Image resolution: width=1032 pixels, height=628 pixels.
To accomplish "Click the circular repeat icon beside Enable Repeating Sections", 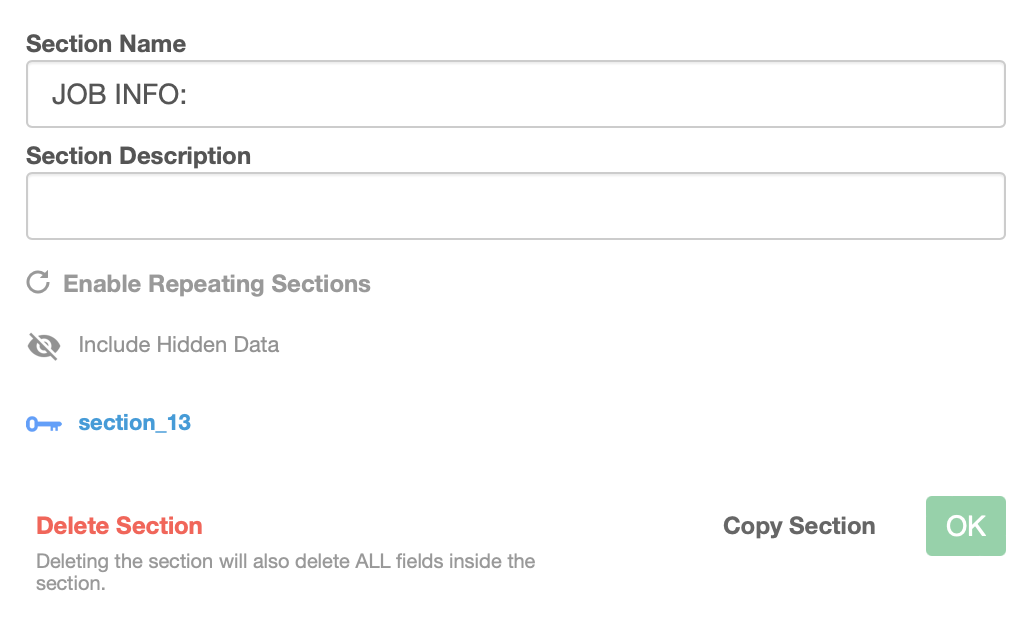I will point(37,283).
